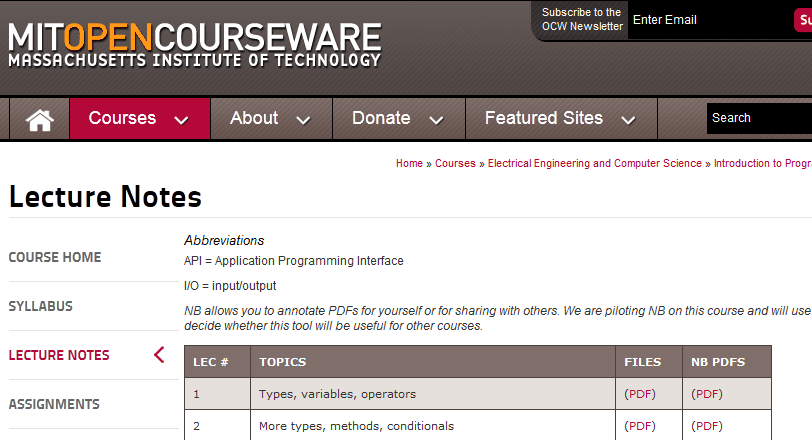
Task: Select Syllabus in sidebar
Action: (40, 306)
